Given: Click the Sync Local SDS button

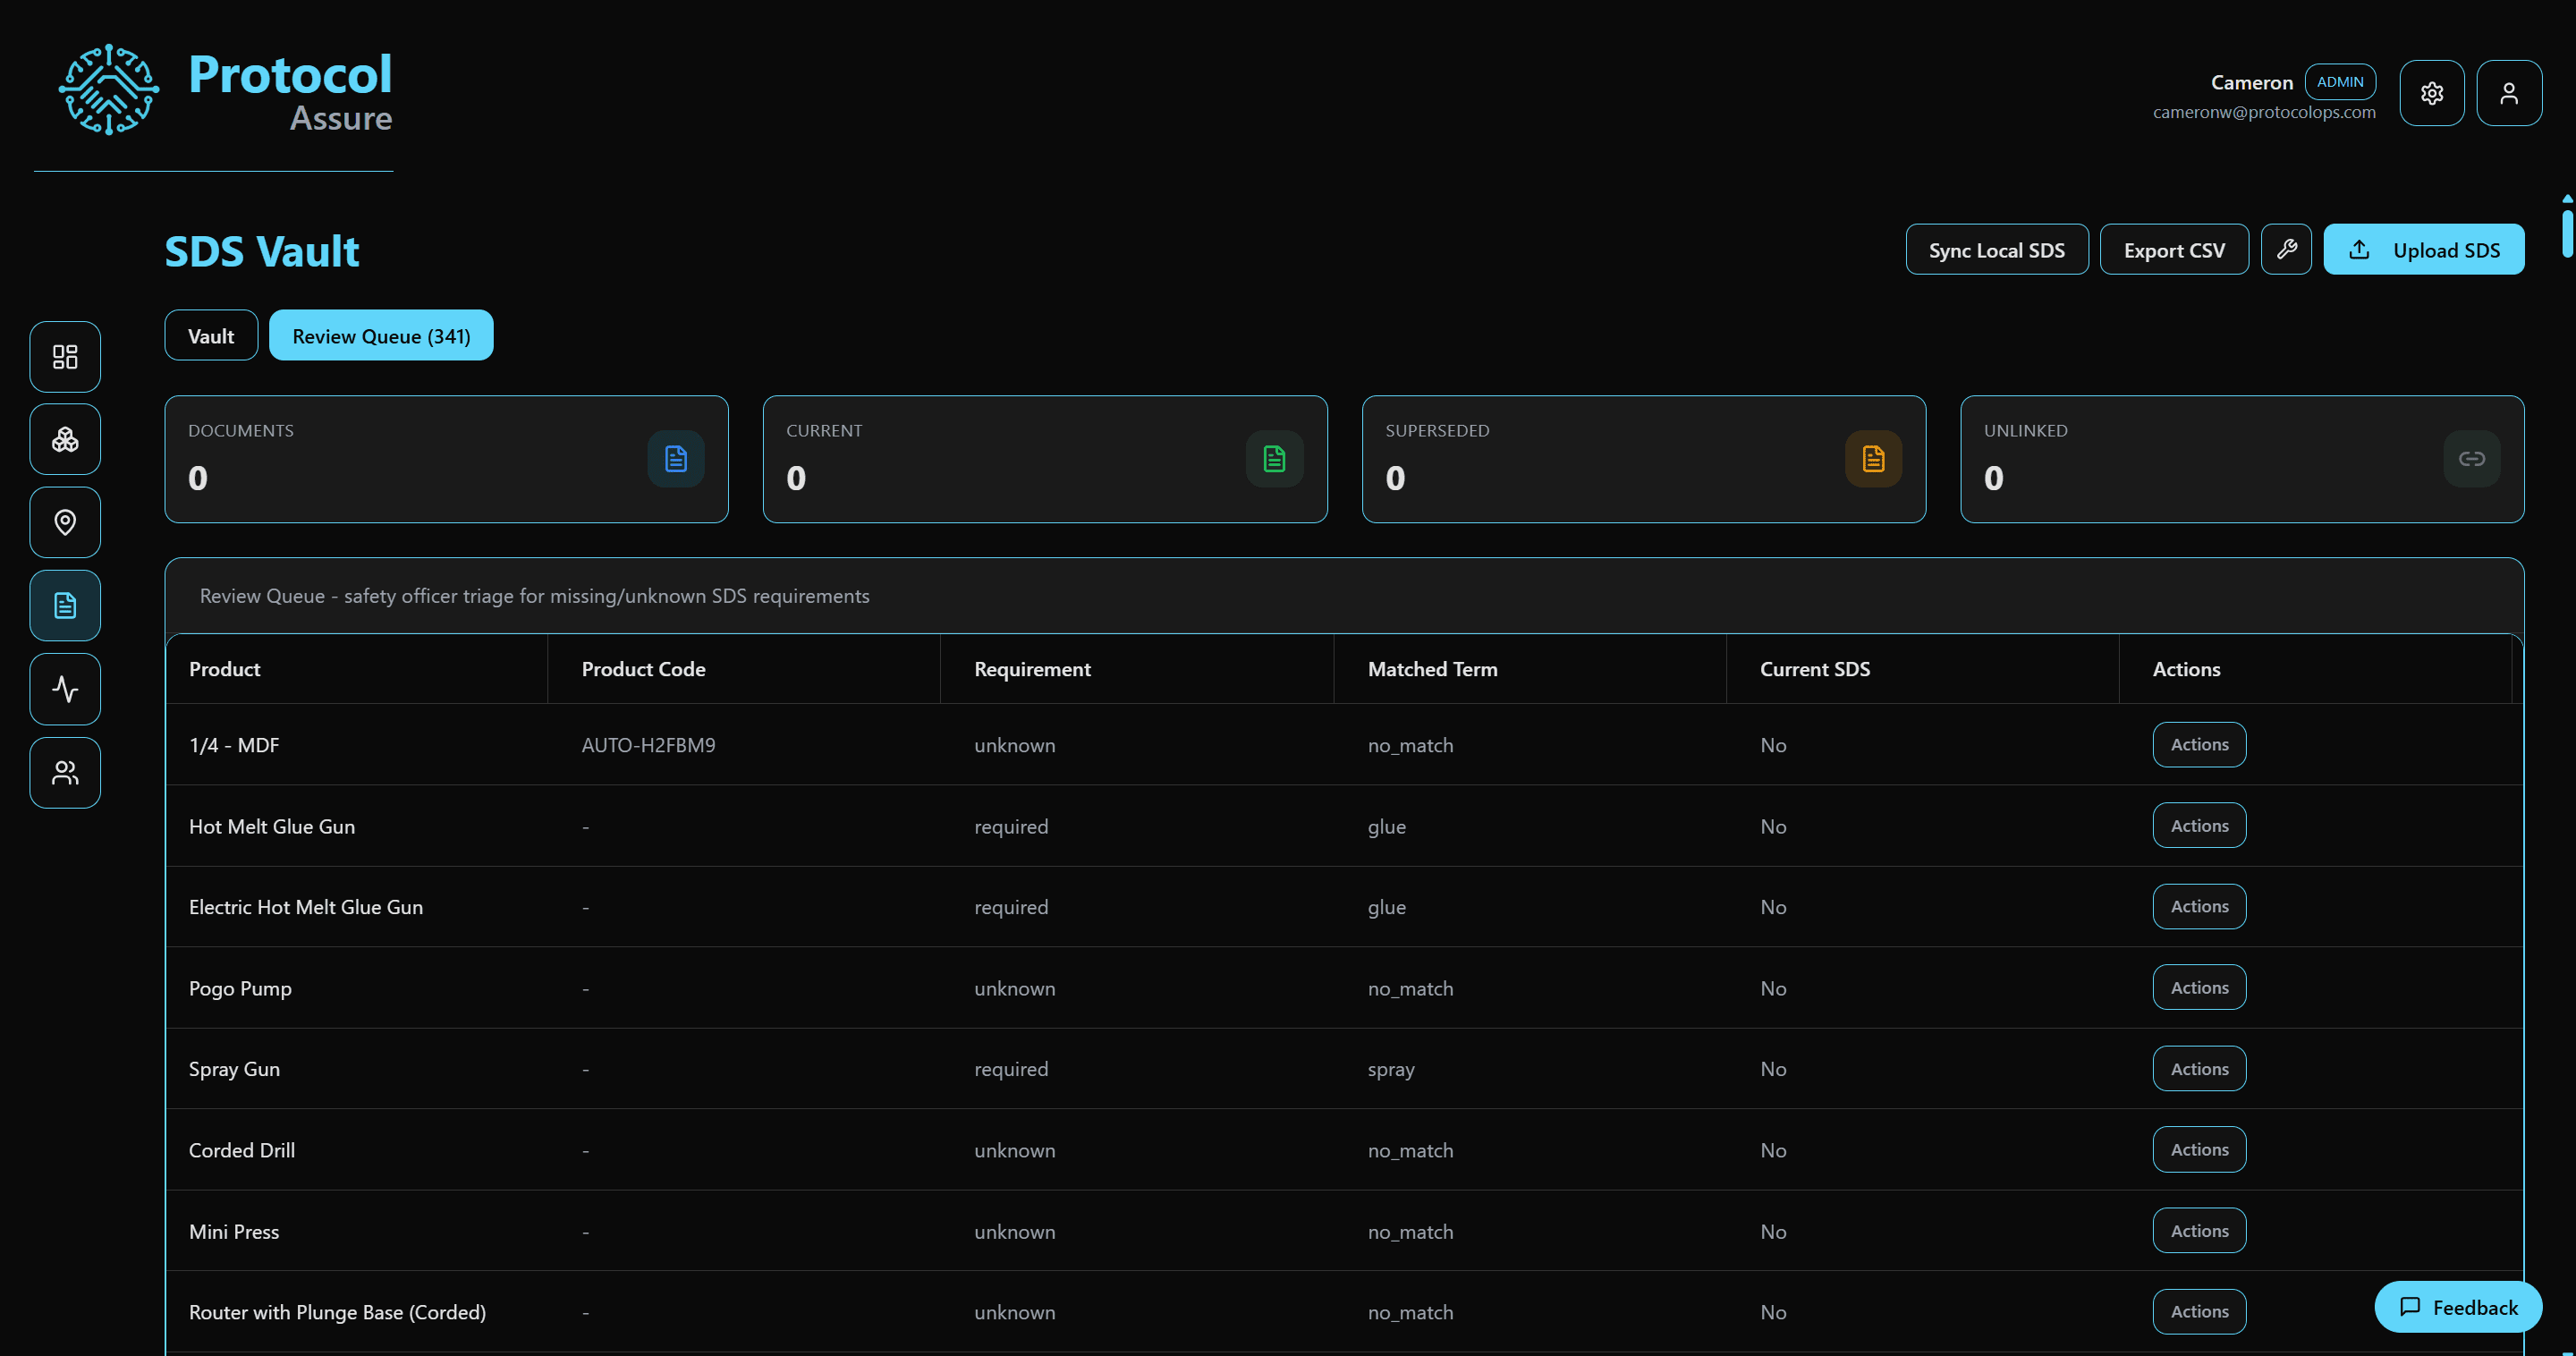Looking at the screenshot, I should (1996, 249).
